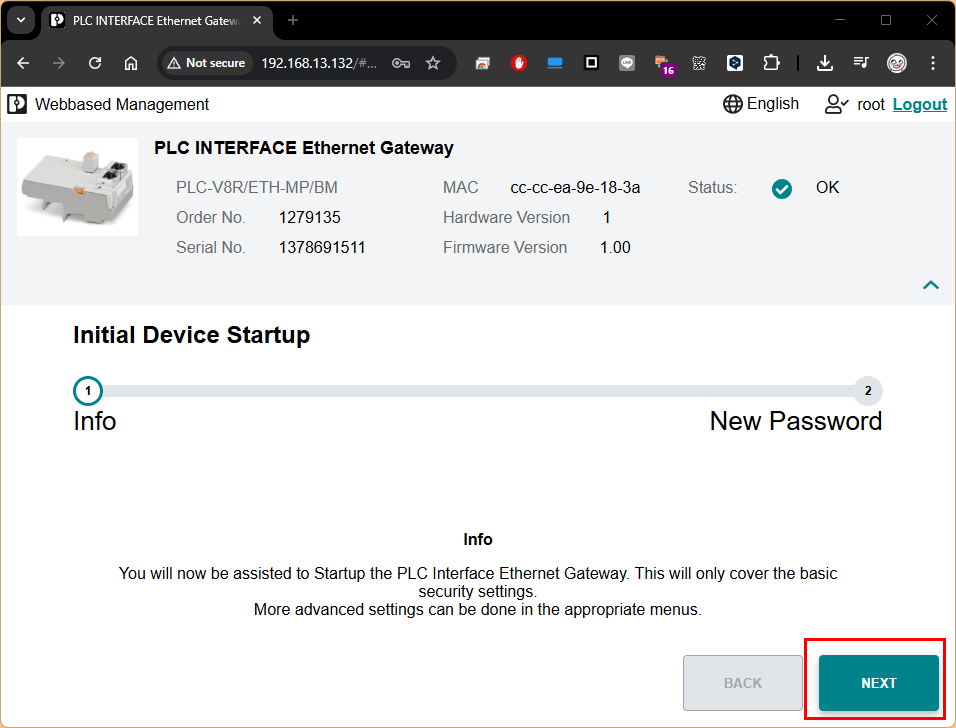Open the extension with the 16 badge

pos(664,65)
